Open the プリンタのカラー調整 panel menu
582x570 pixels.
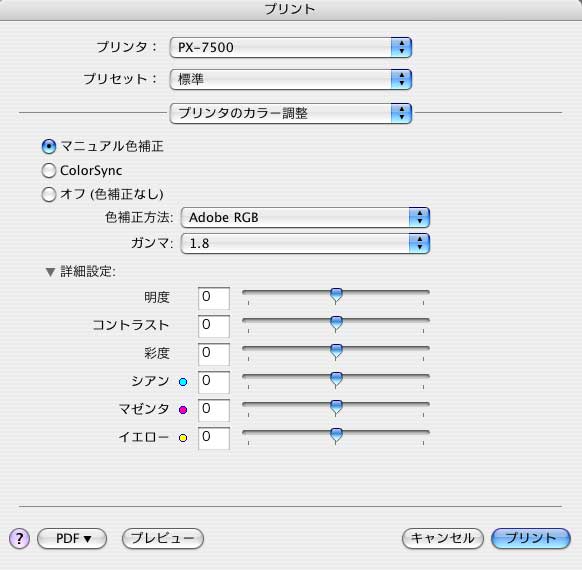(x=291, y=113)
